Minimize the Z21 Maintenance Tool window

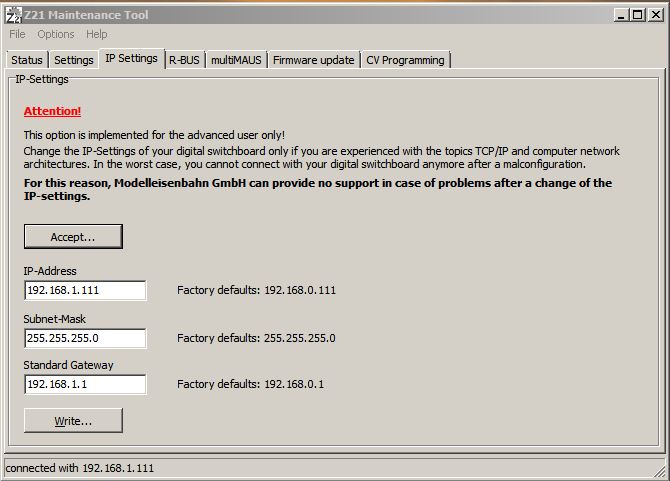click(x=621, y=15)
